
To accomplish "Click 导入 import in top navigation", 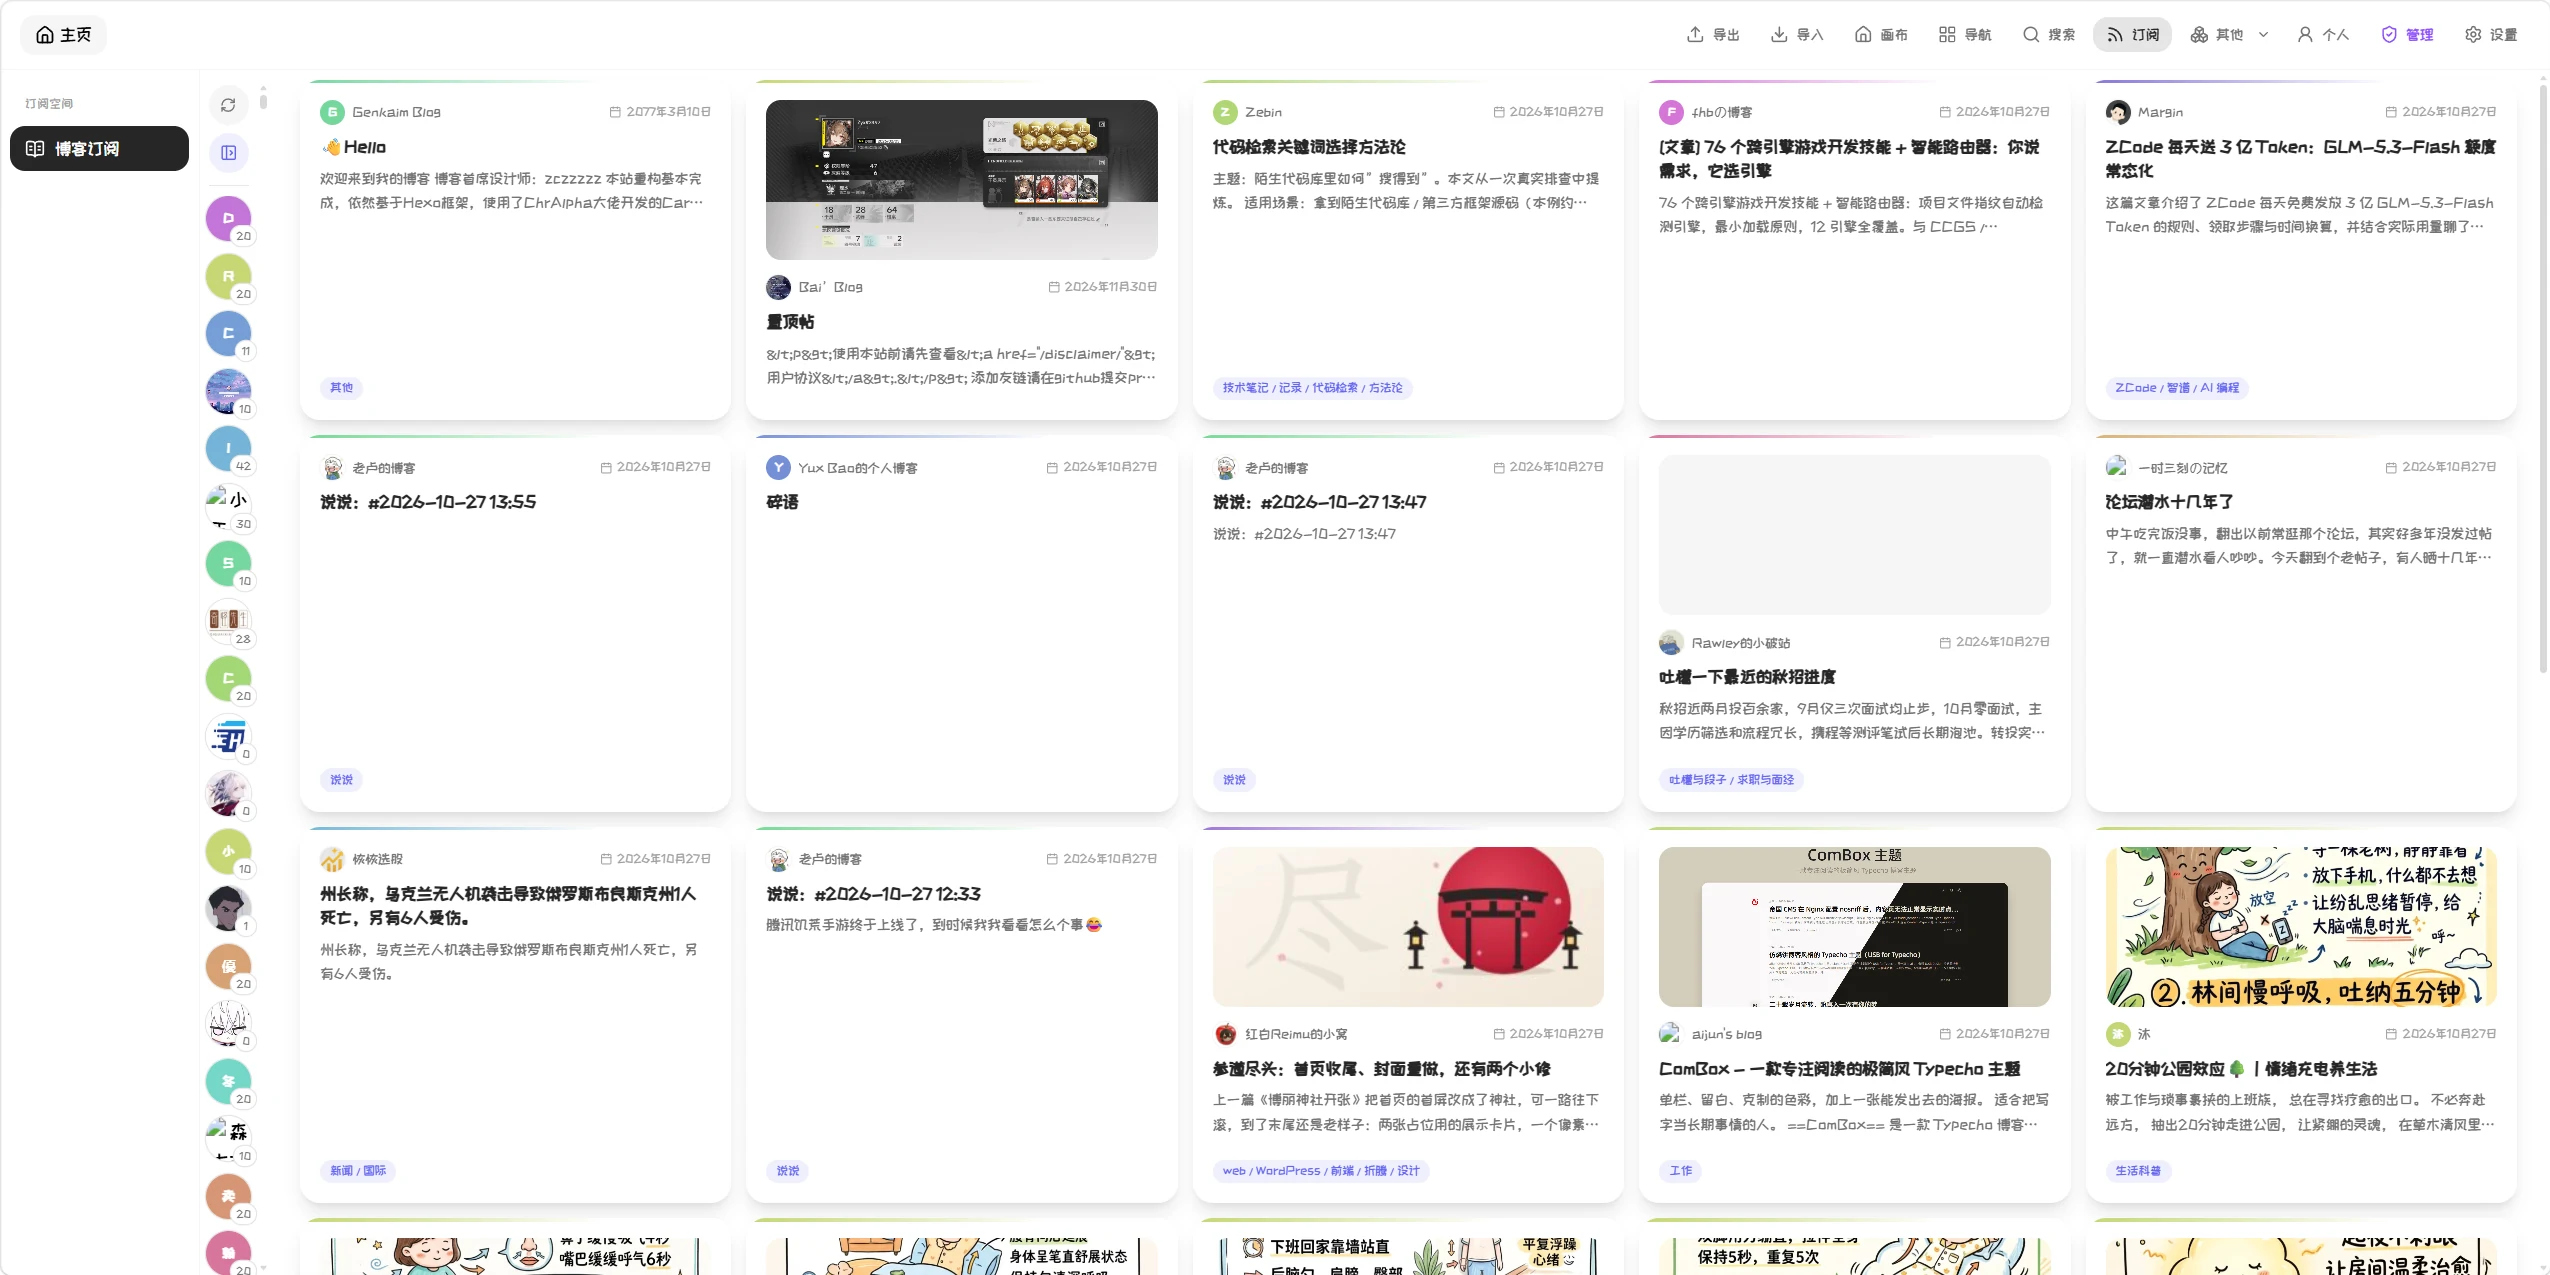I will [x=1797, y=35].
